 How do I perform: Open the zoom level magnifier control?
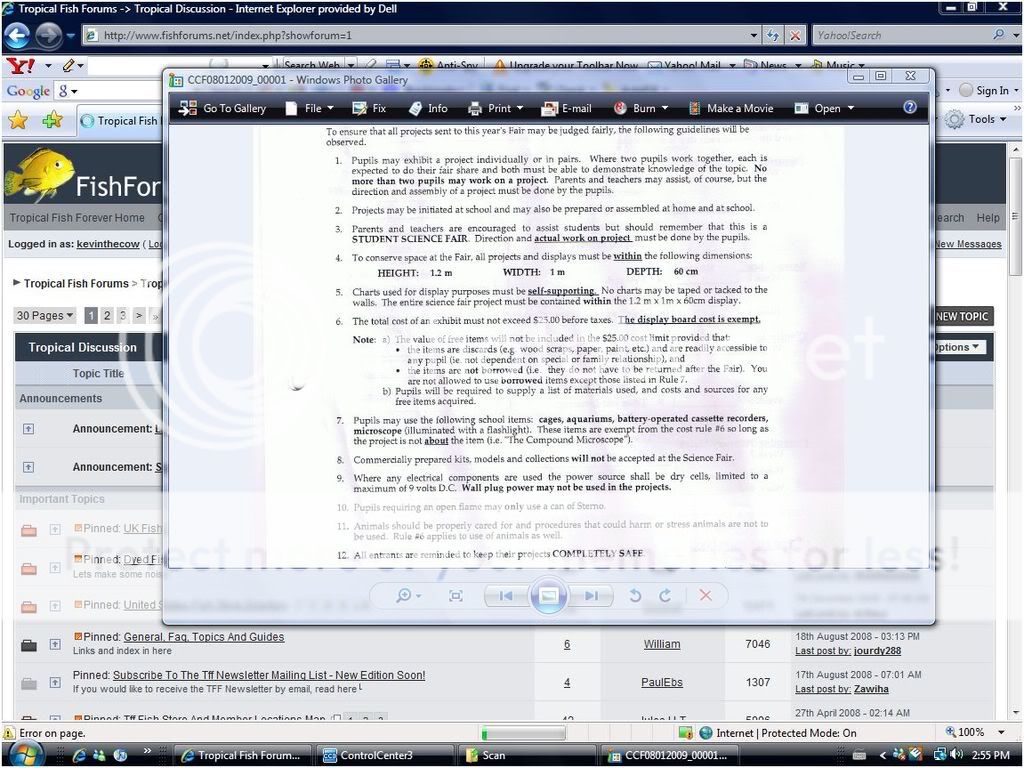(407, 596)
